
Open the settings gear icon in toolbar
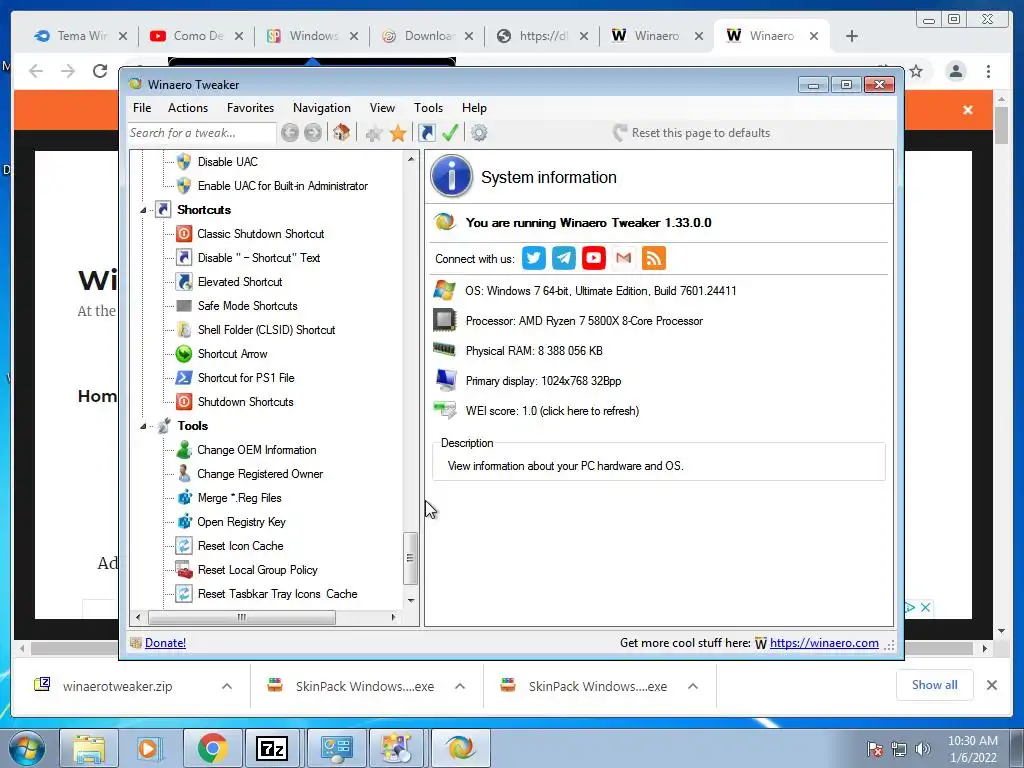pos(479,133)
